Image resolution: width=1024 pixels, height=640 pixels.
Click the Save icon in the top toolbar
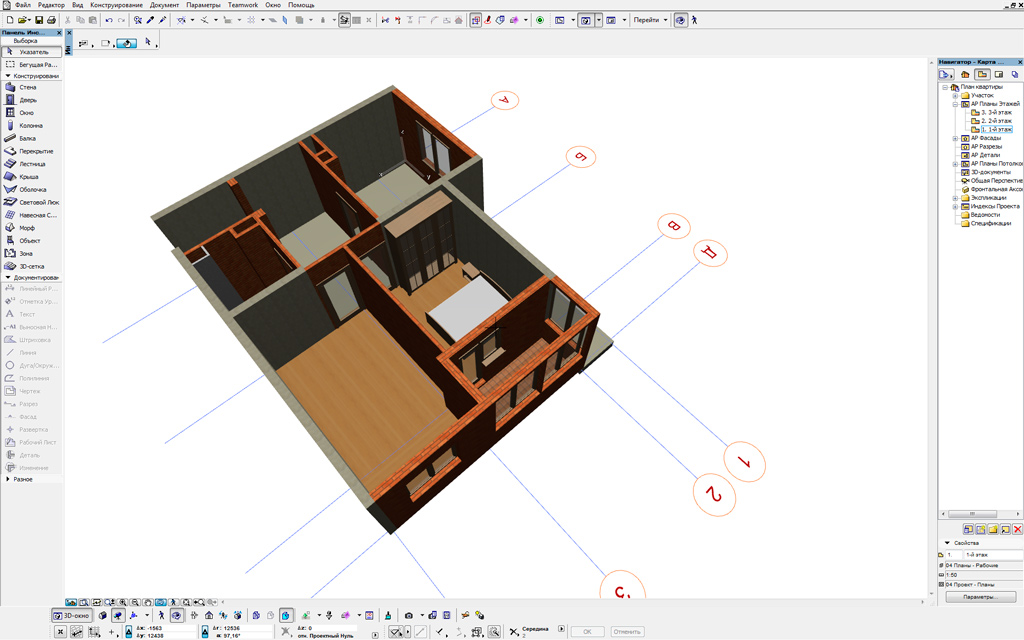[38, 20]
